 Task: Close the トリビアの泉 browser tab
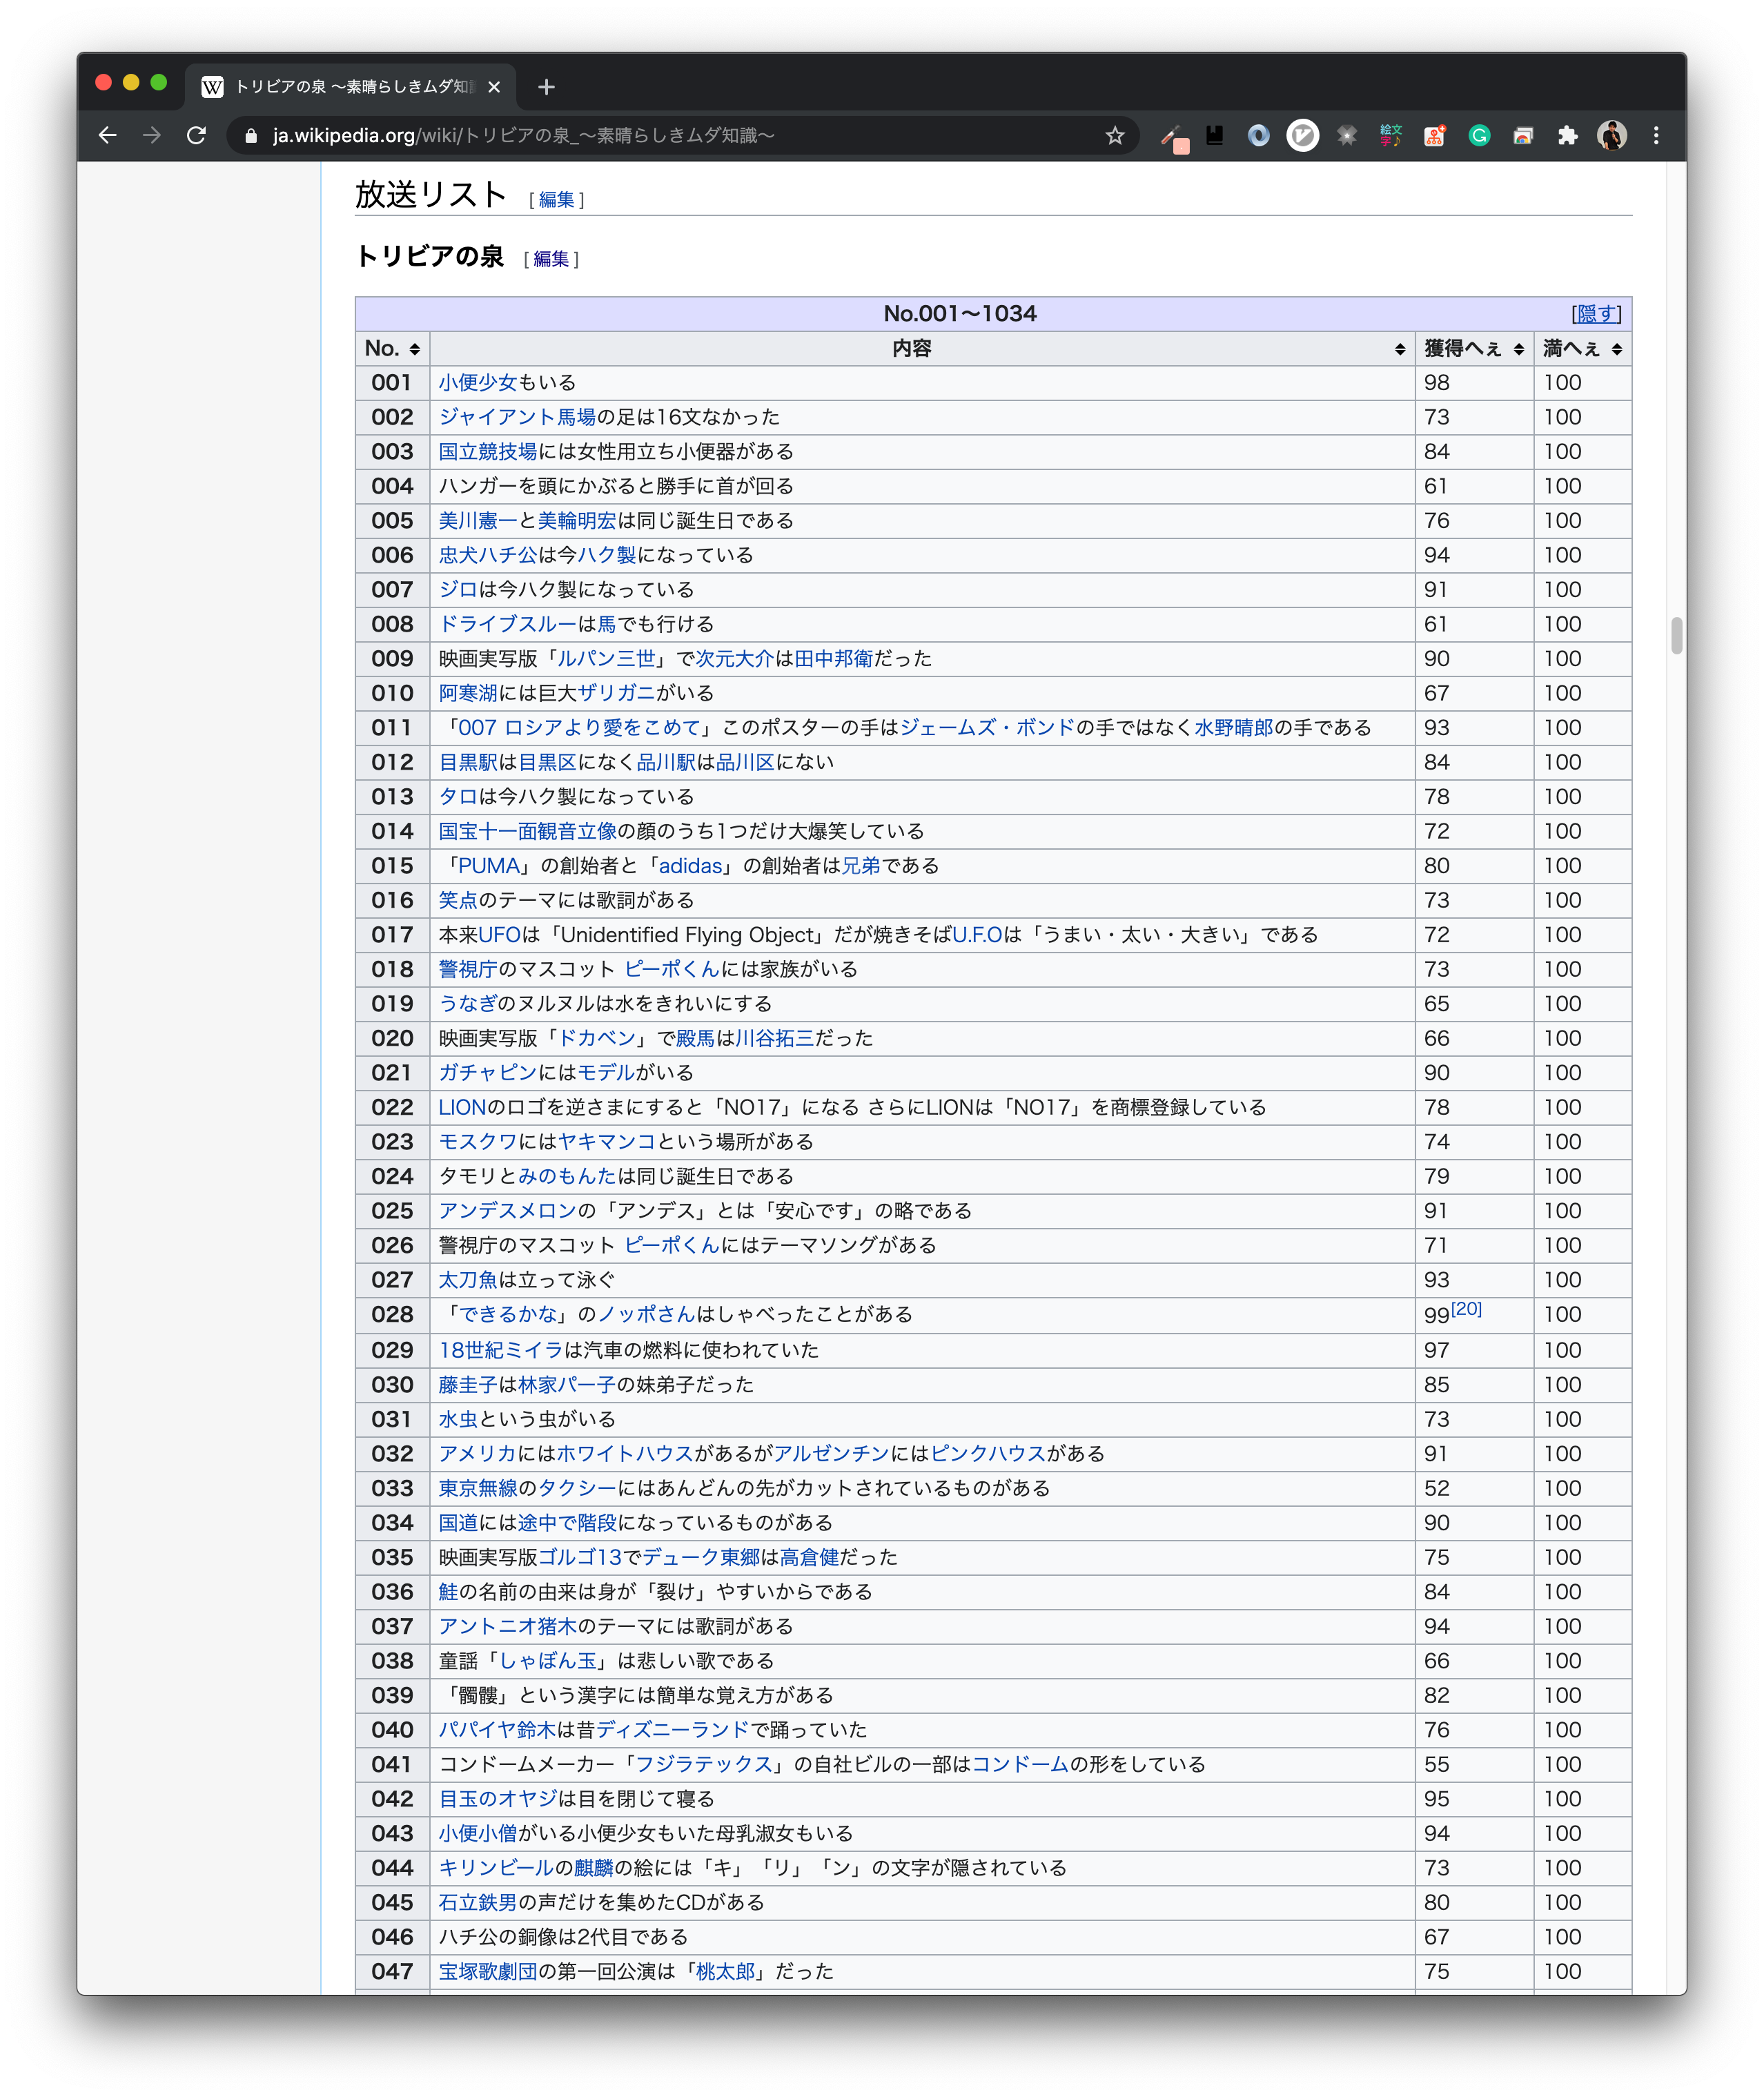(x=494, y=87)
